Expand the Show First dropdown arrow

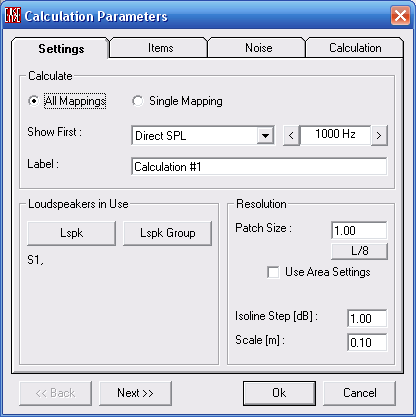(x=265, y=135)
